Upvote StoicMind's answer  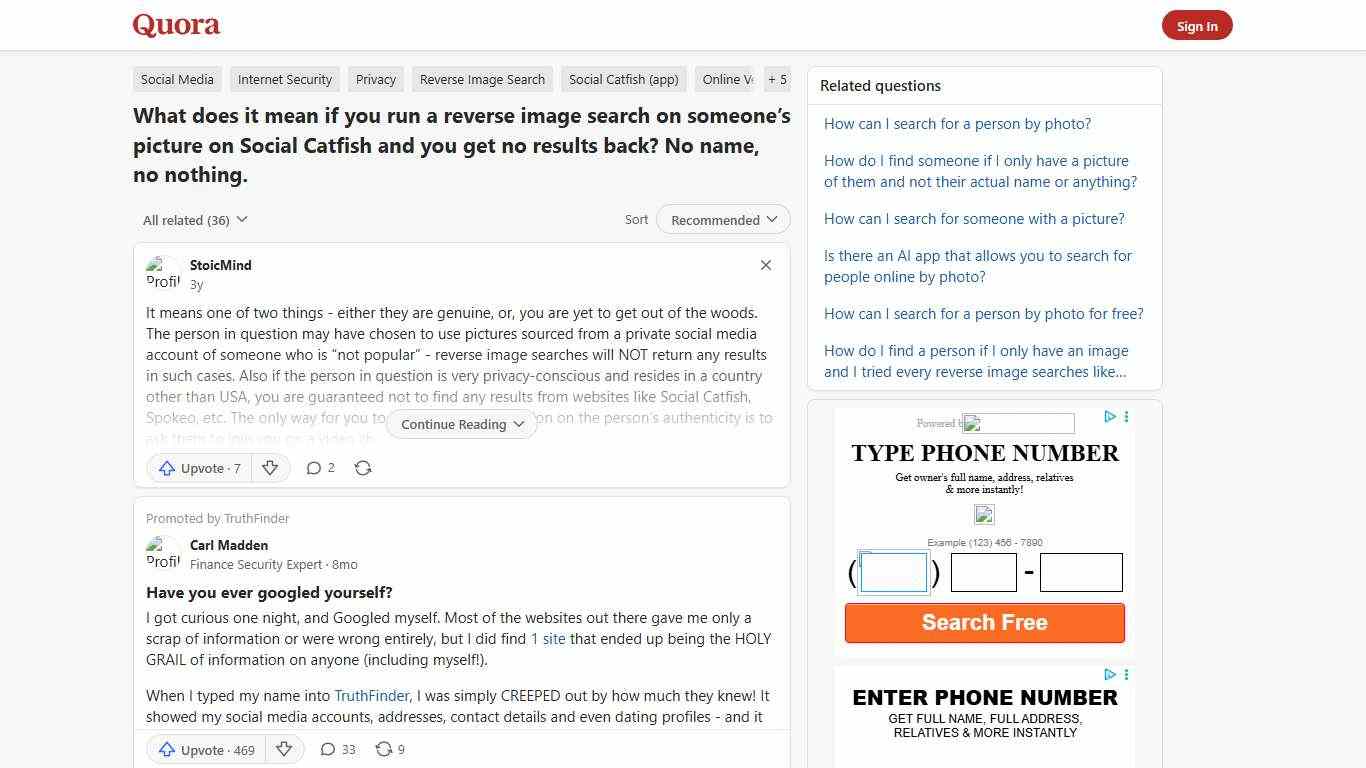pyautogui.click(x=197, y=468)
